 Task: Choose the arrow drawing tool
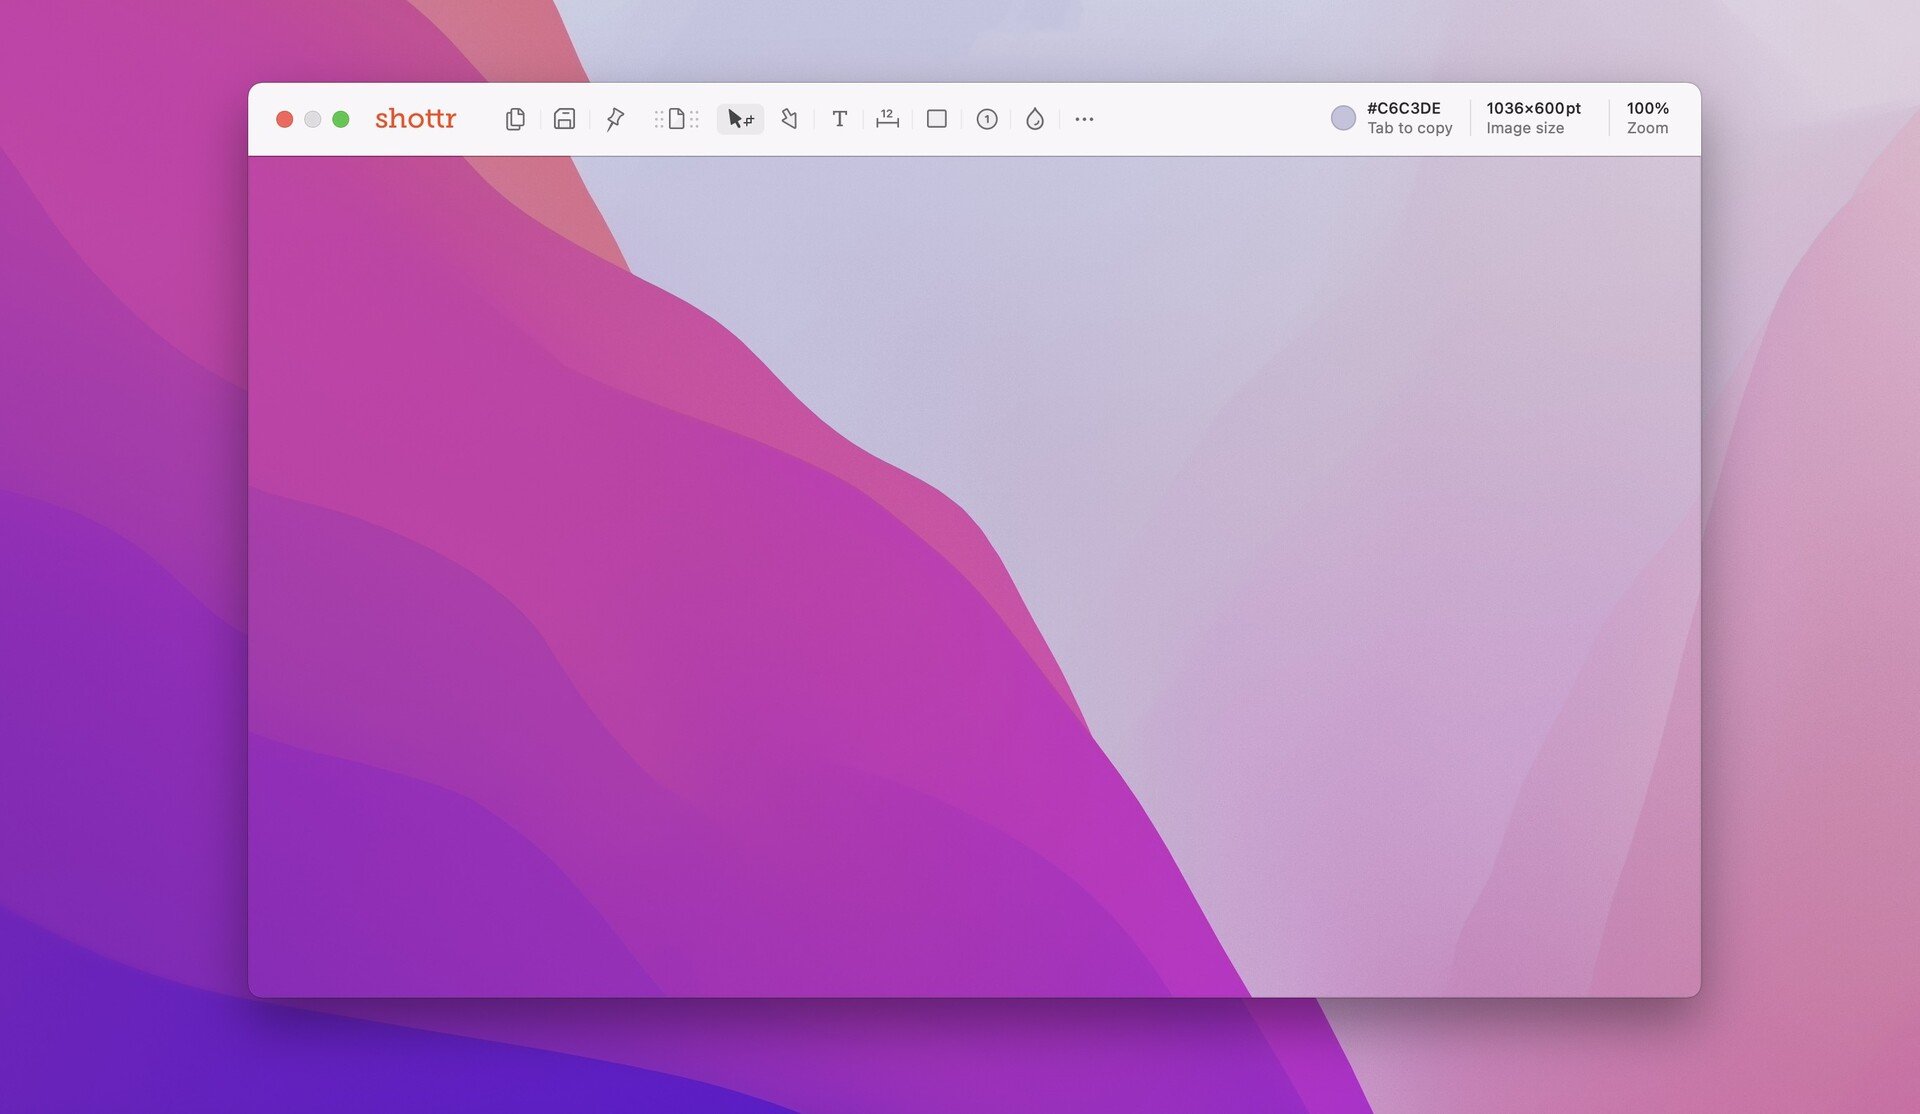pos(789,119)
